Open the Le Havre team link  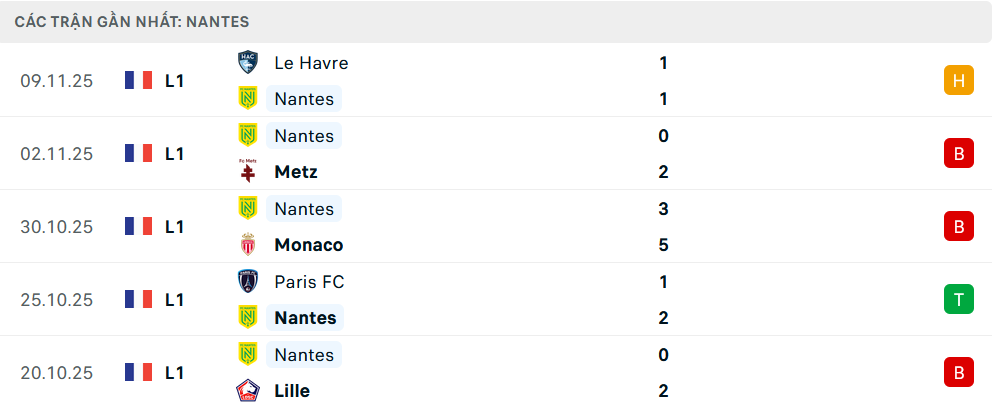[x=311, y=63]
